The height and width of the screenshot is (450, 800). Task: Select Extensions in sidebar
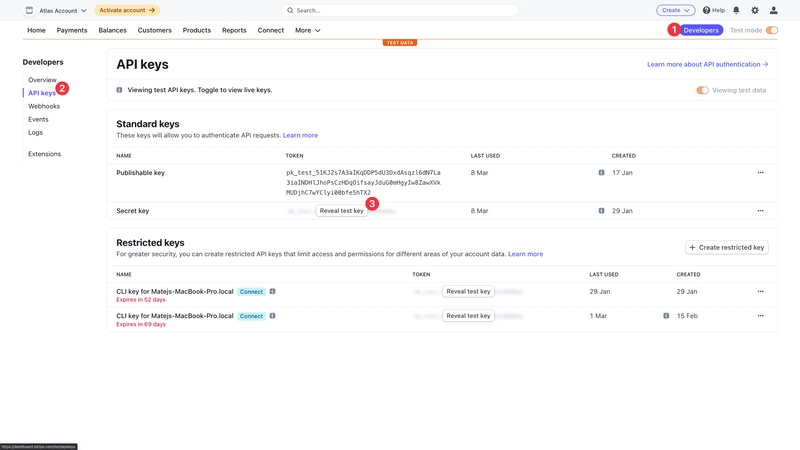coord(44,154)
